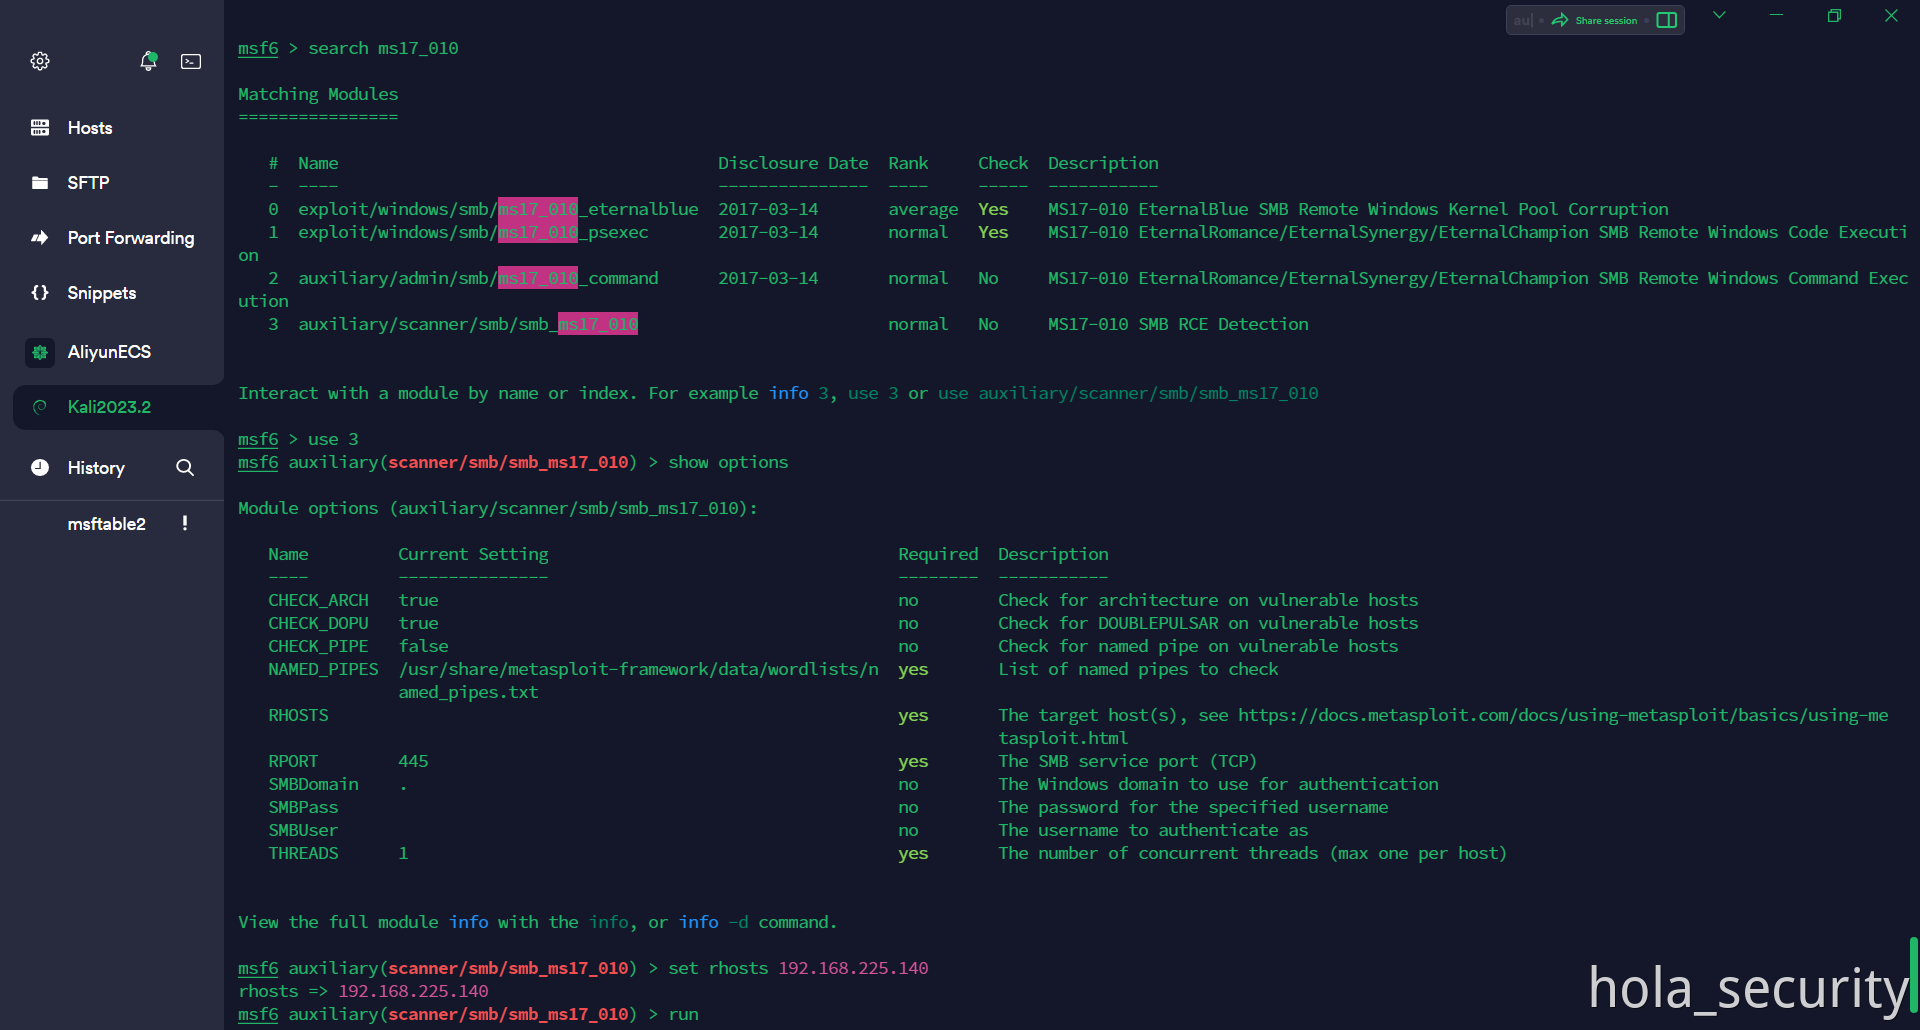1920x1030 pixels.
Task: Restore the window size
Action: [1834, 15]
